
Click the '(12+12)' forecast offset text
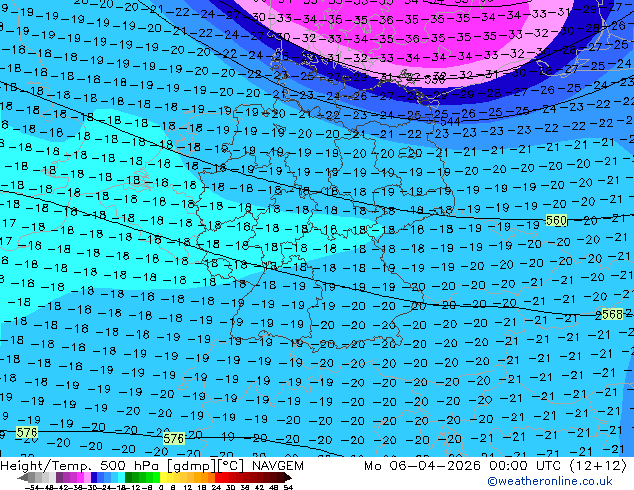click(598, 466)
